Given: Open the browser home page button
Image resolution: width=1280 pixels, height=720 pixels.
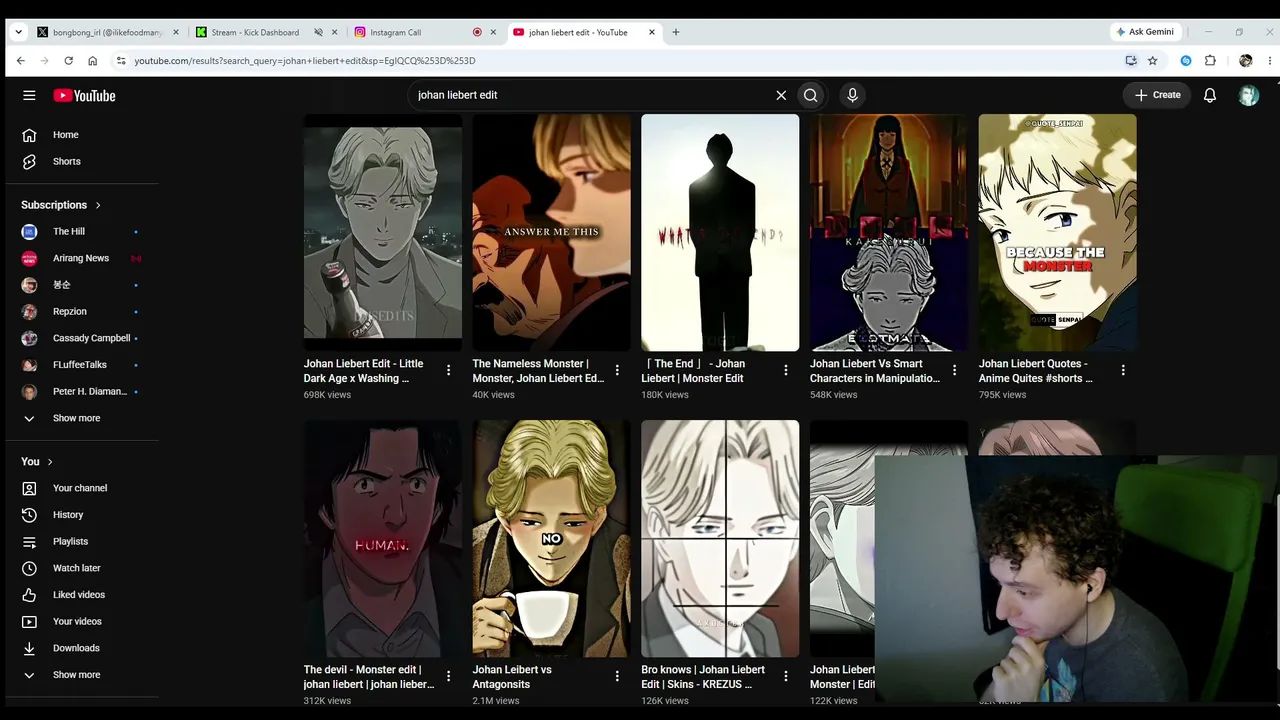Looking at the screenshot, I should [92, 61].
